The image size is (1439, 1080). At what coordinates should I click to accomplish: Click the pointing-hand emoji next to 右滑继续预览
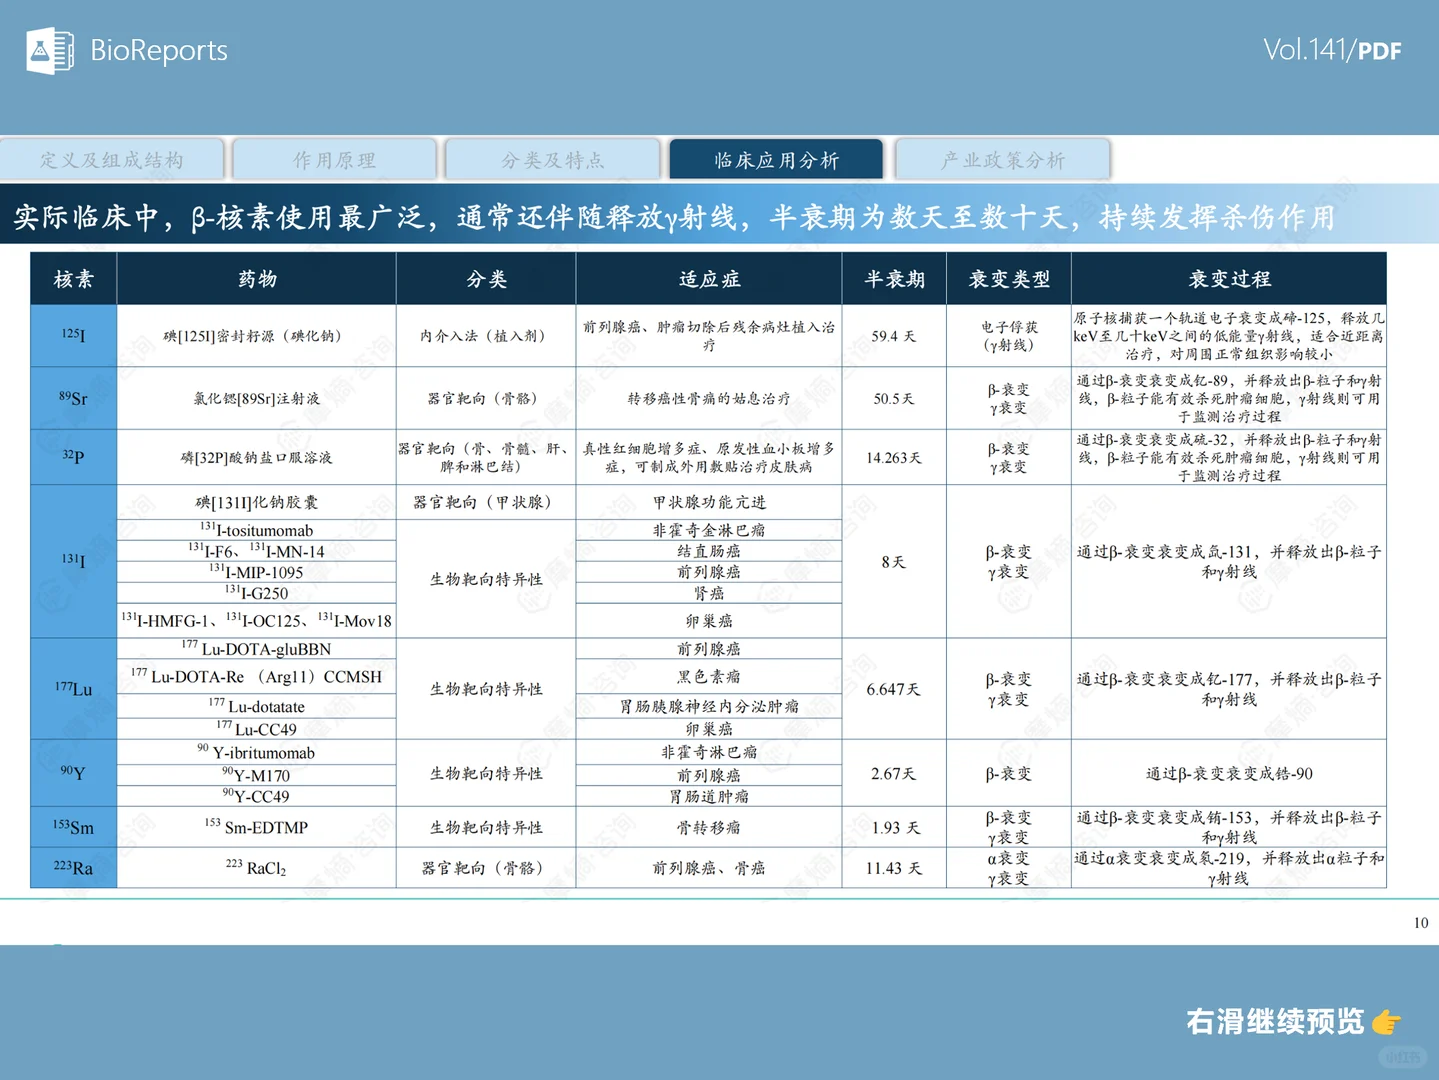(1386, 1022)
